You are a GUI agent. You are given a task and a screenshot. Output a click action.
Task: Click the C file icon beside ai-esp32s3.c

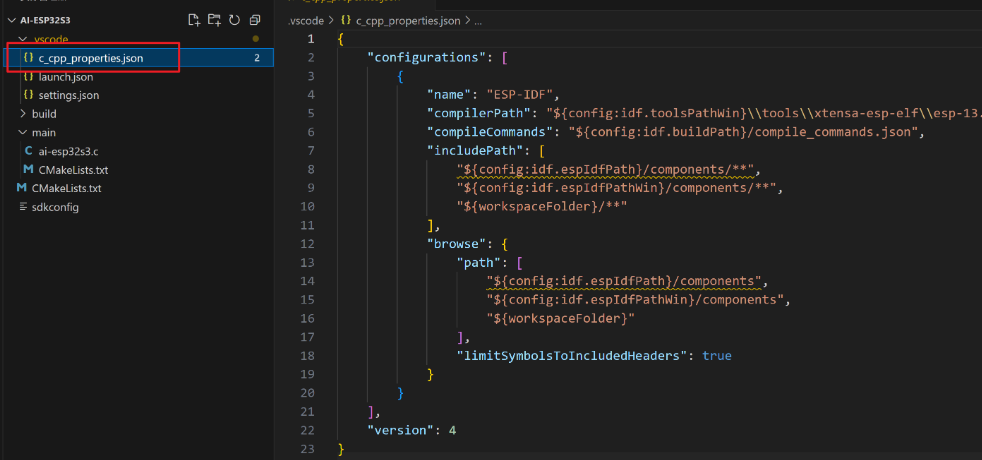28,151
